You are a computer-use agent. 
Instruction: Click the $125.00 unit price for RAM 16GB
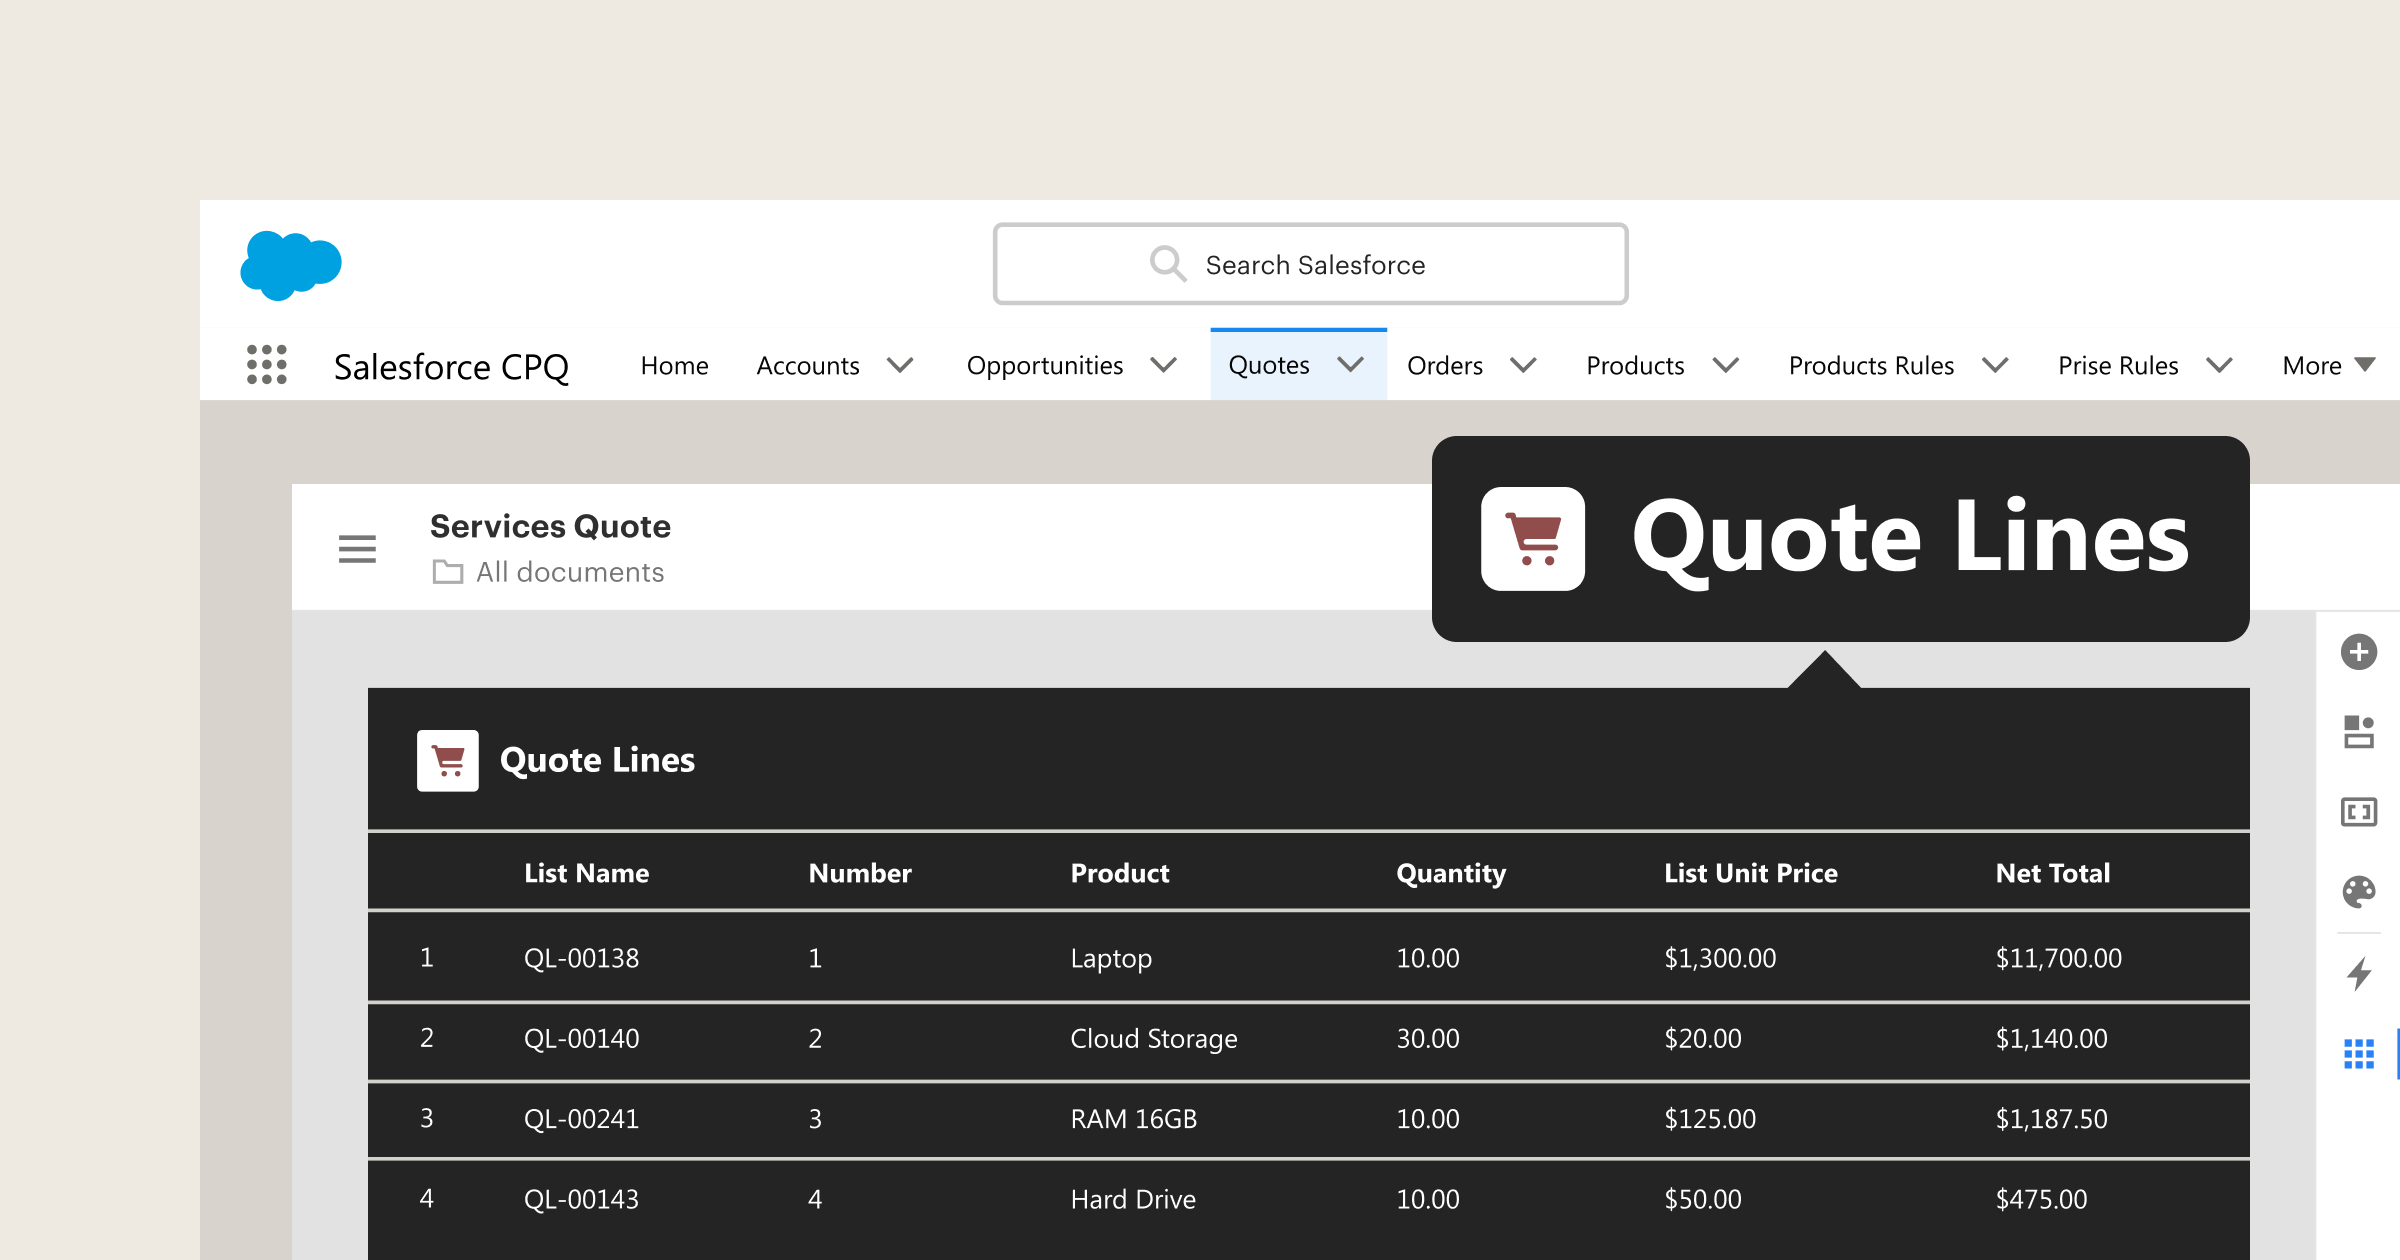point(1710,1119)
